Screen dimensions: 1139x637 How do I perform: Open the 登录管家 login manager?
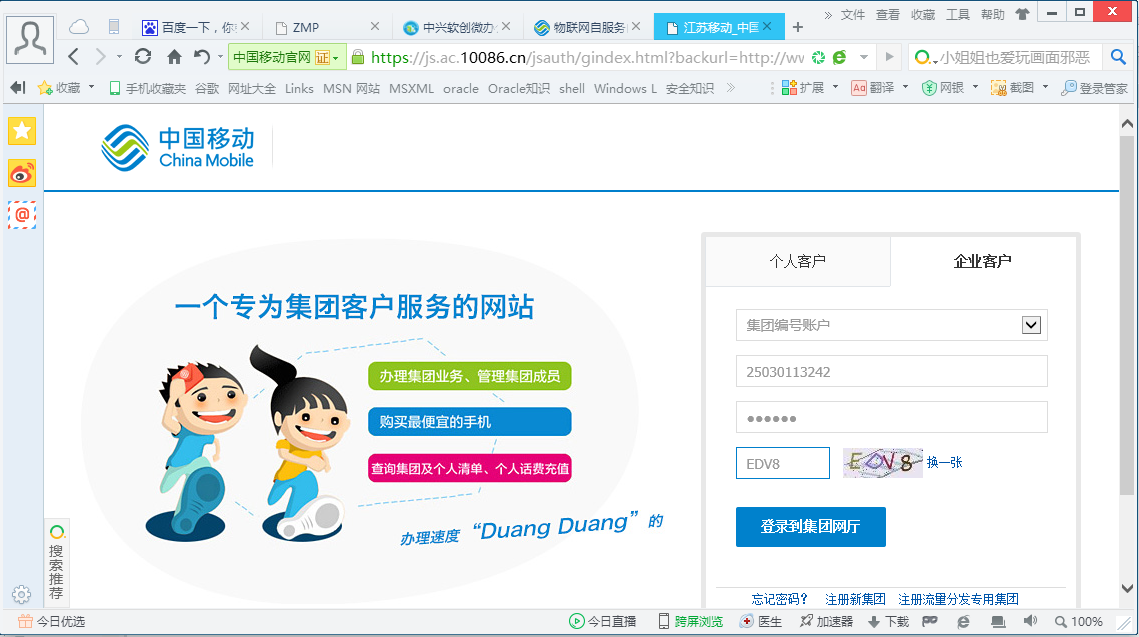tap(1094, 88)
